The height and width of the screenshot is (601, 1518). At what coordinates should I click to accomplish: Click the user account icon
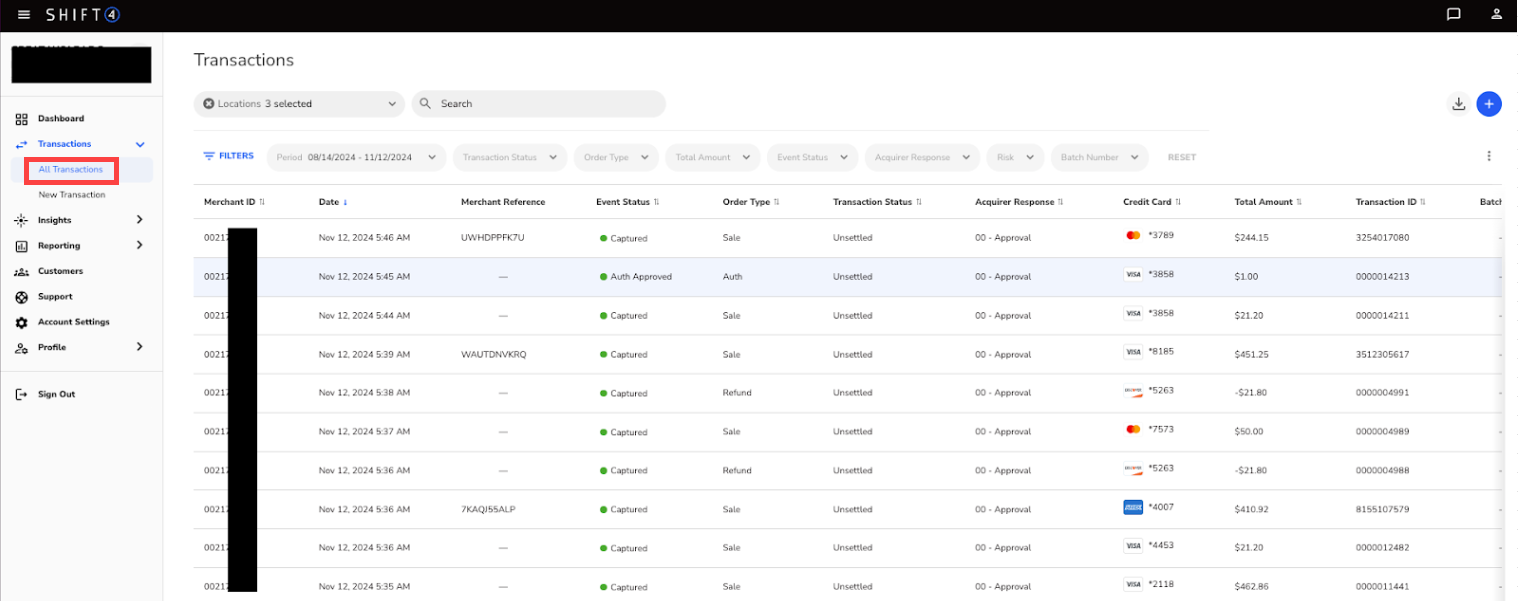point(1496,14)
